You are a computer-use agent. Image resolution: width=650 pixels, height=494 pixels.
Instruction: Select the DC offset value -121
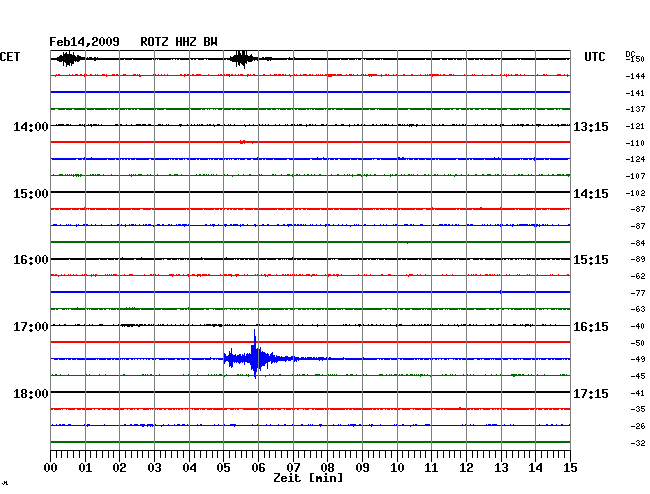point(635,126)
